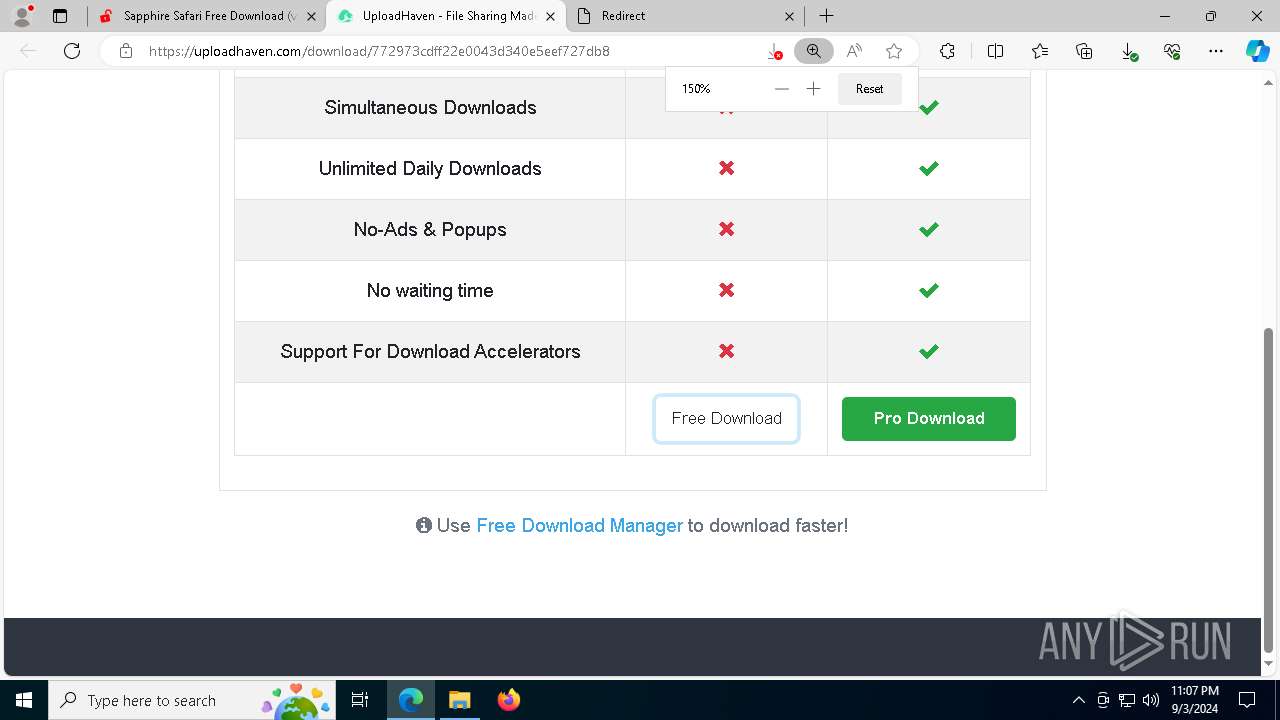This screenshot has height=720, width=1280.
Task: Open the Extensions puzzle icon
Action: tap(947, 51)
